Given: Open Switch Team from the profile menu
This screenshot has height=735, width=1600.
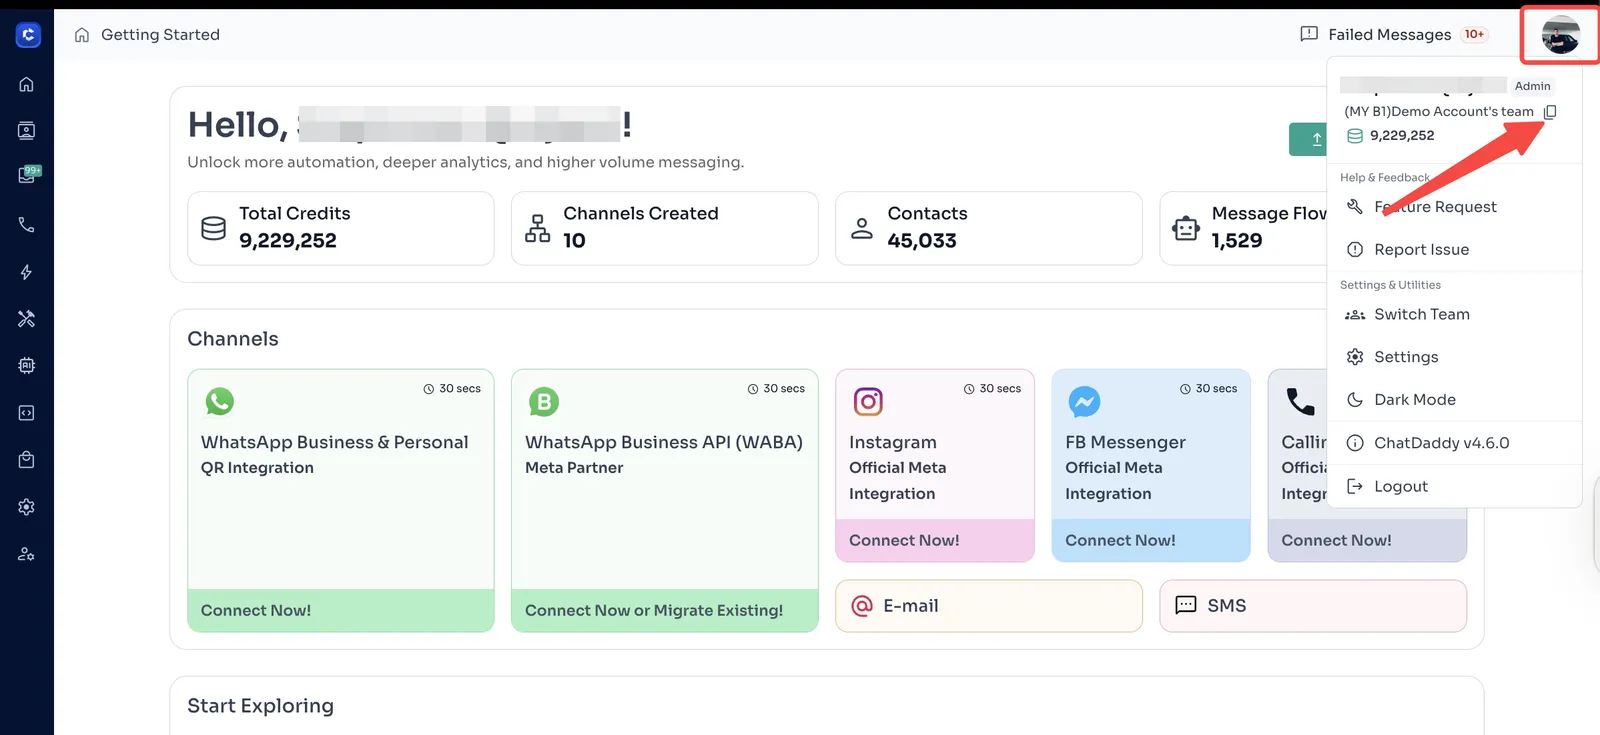Looking at the screenshot, I should pyautogui.click(x=1421, y=314).
